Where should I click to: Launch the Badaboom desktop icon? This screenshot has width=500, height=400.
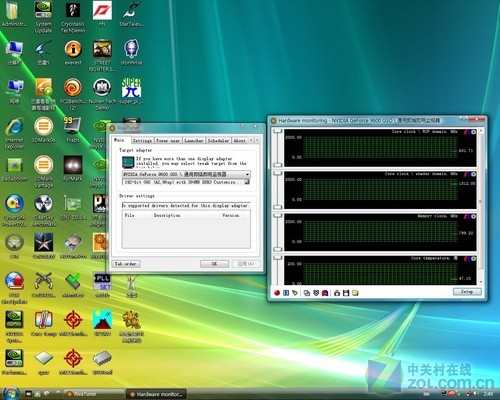click(x=14, y=169)
